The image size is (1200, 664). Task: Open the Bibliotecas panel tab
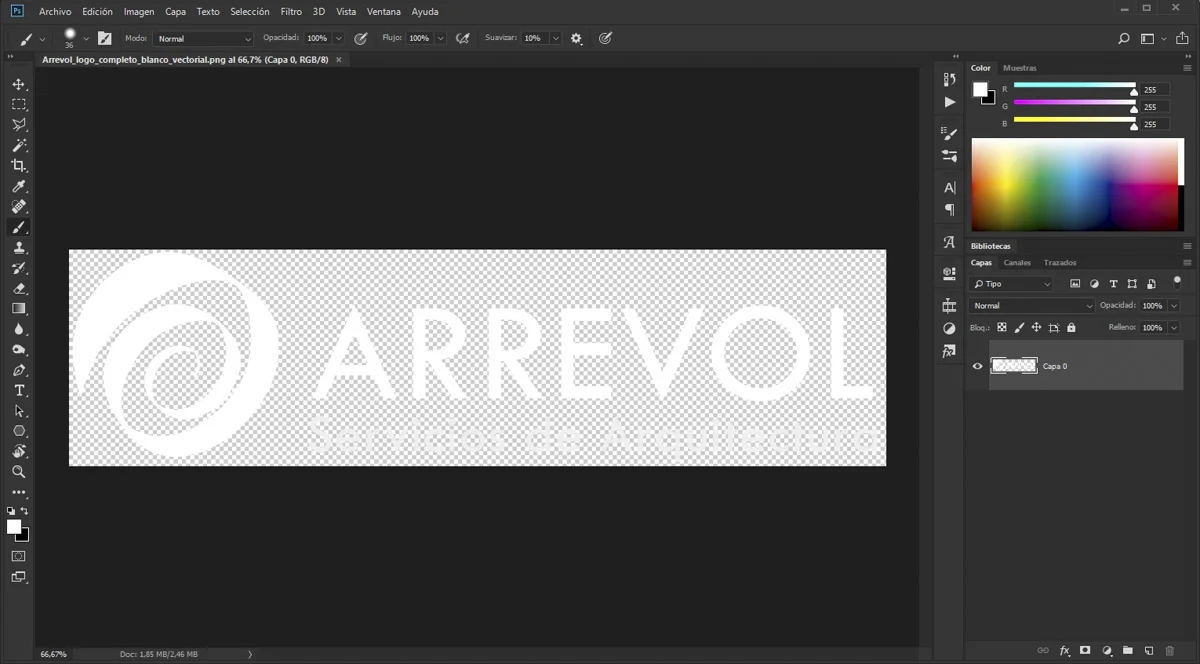coord(991,246)
